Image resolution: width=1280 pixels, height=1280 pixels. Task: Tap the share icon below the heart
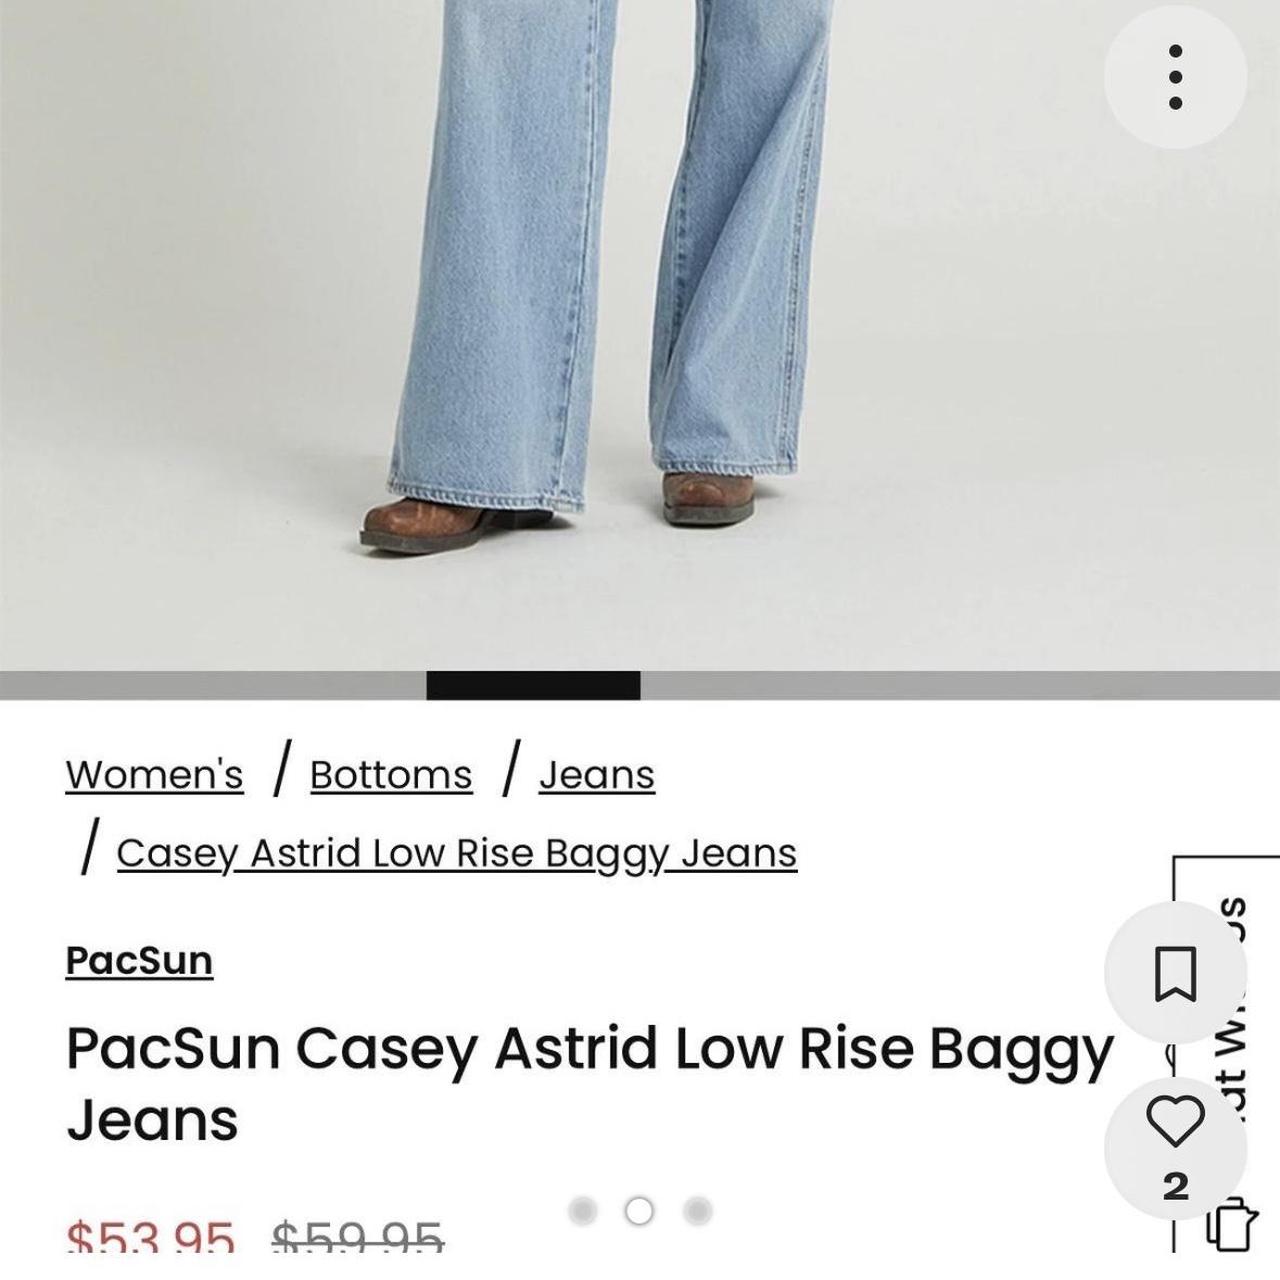click(x=1233, y=1224)
